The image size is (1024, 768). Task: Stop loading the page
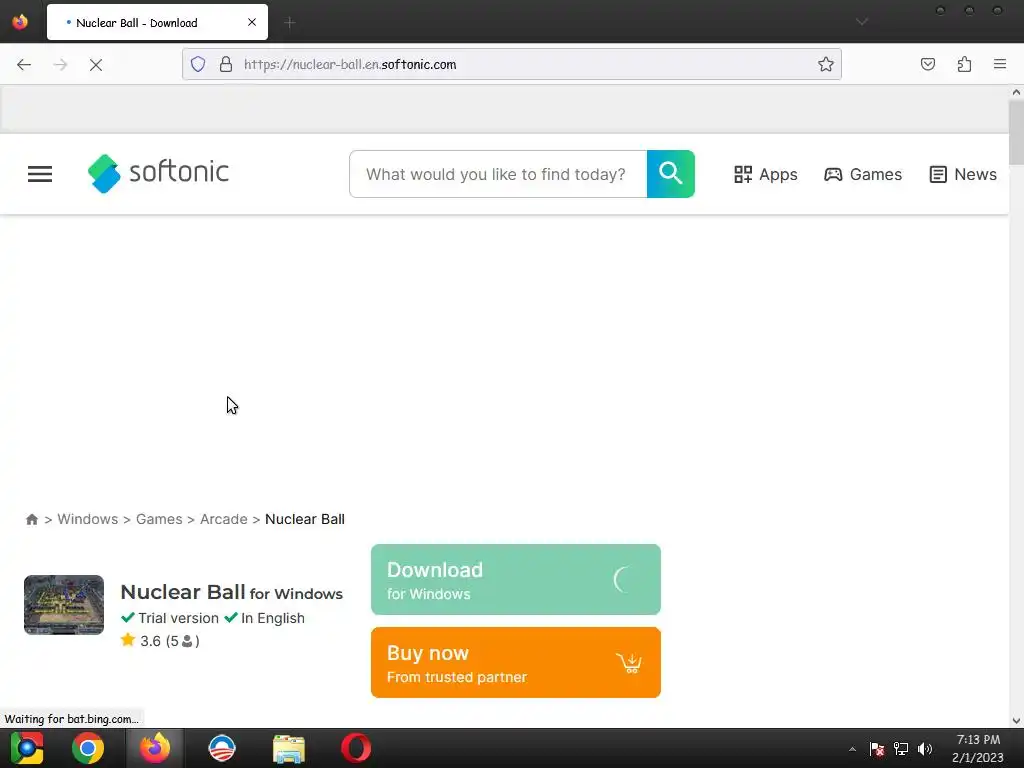(96, 64)
